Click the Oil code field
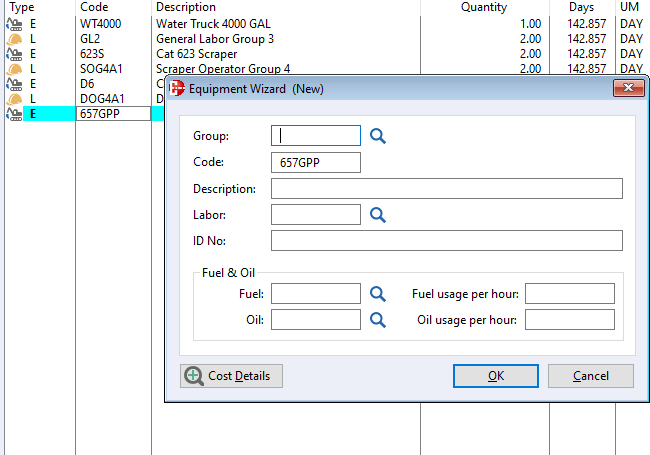This screenshot has width=650, height=455. [316, 320]
